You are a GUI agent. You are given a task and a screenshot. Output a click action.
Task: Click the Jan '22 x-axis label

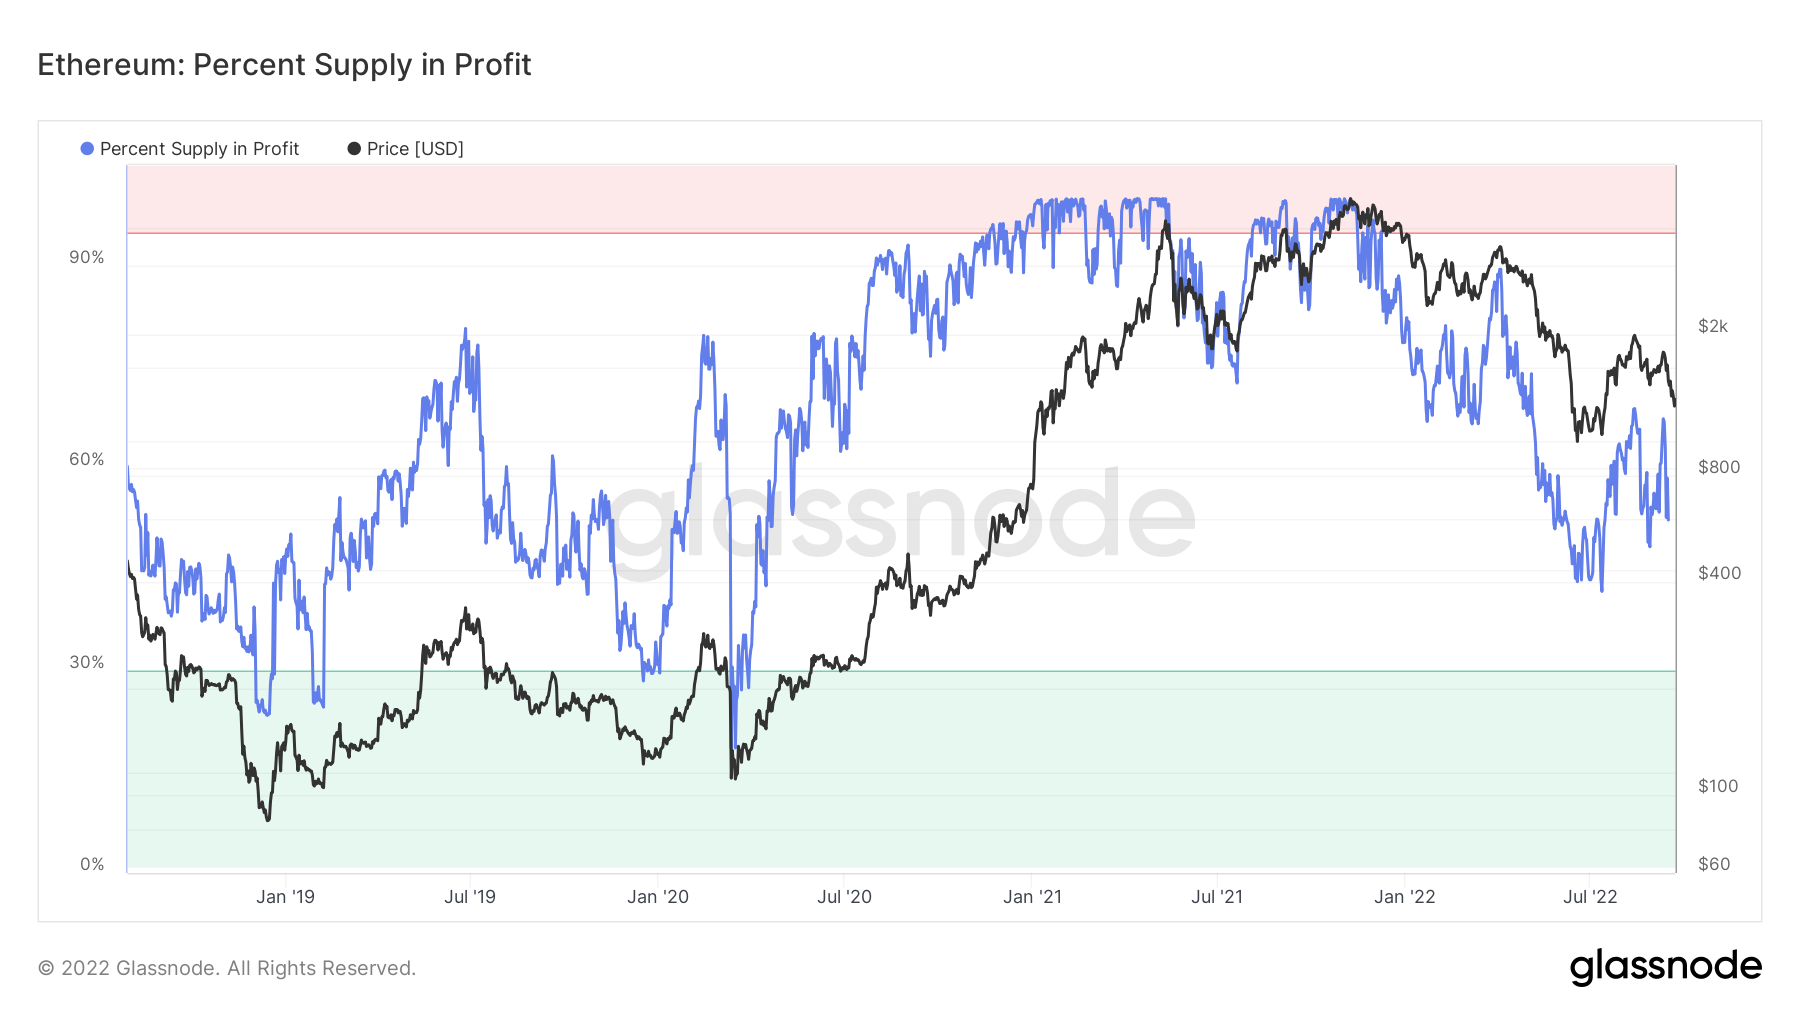pyautogui.click(x=1404, y=897)
